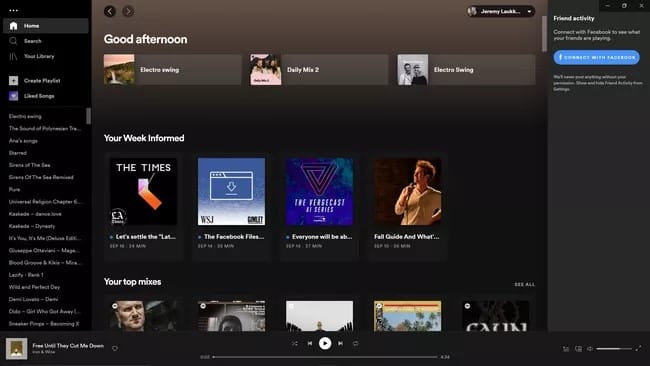
Task: Open the three-dots app menu
Action: point(13,10)
